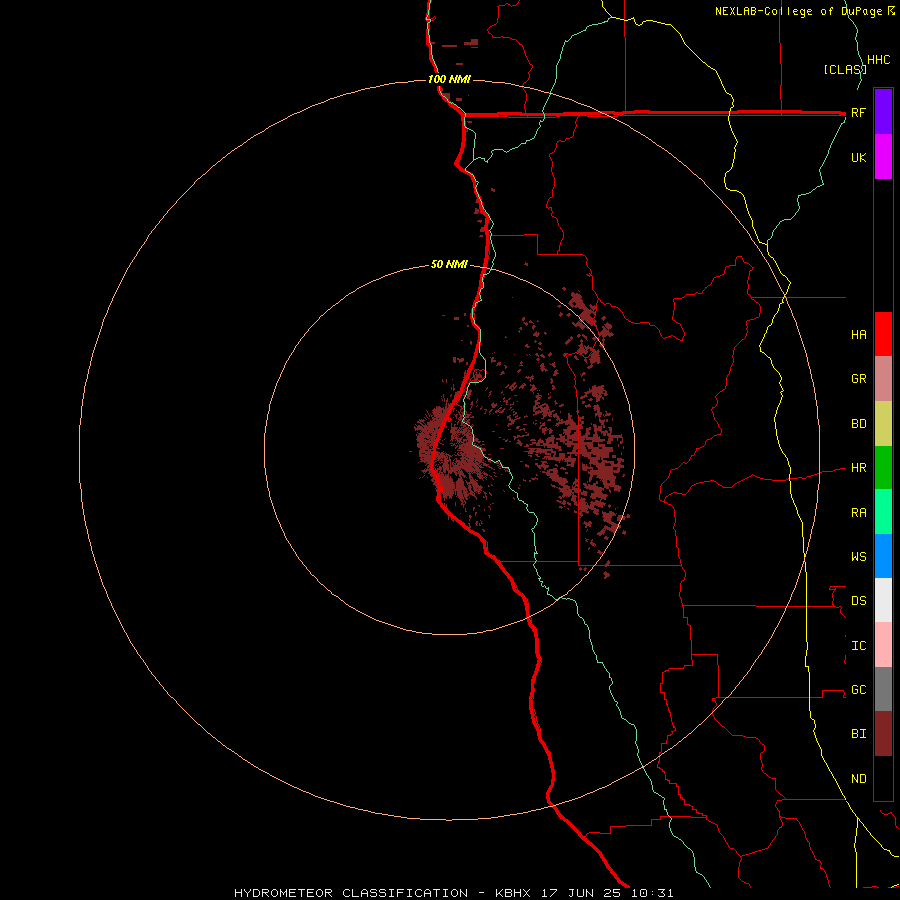
Task: Click the DS legend label
Action: pos(858,600)
